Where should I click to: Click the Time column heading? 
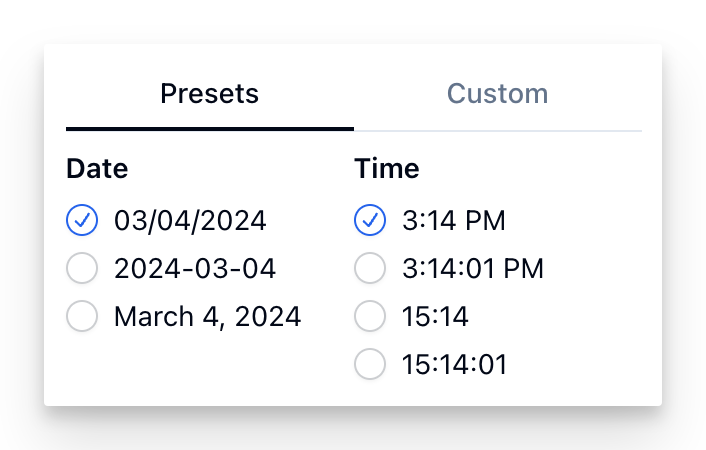point(386,168)
